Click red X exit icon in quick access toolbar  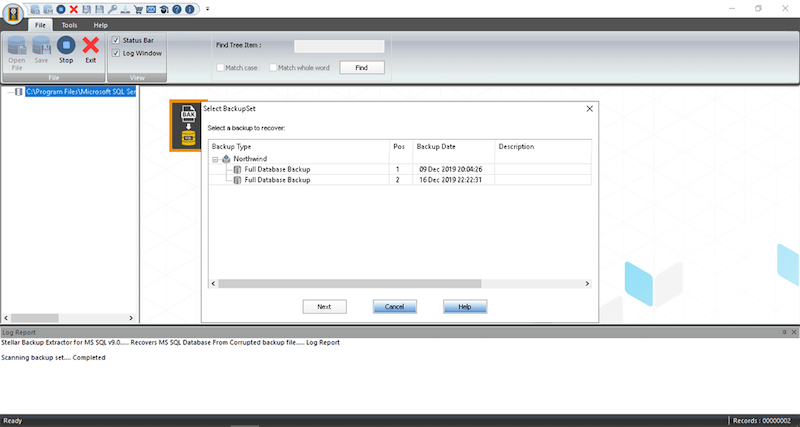click(x=73, y=9)
